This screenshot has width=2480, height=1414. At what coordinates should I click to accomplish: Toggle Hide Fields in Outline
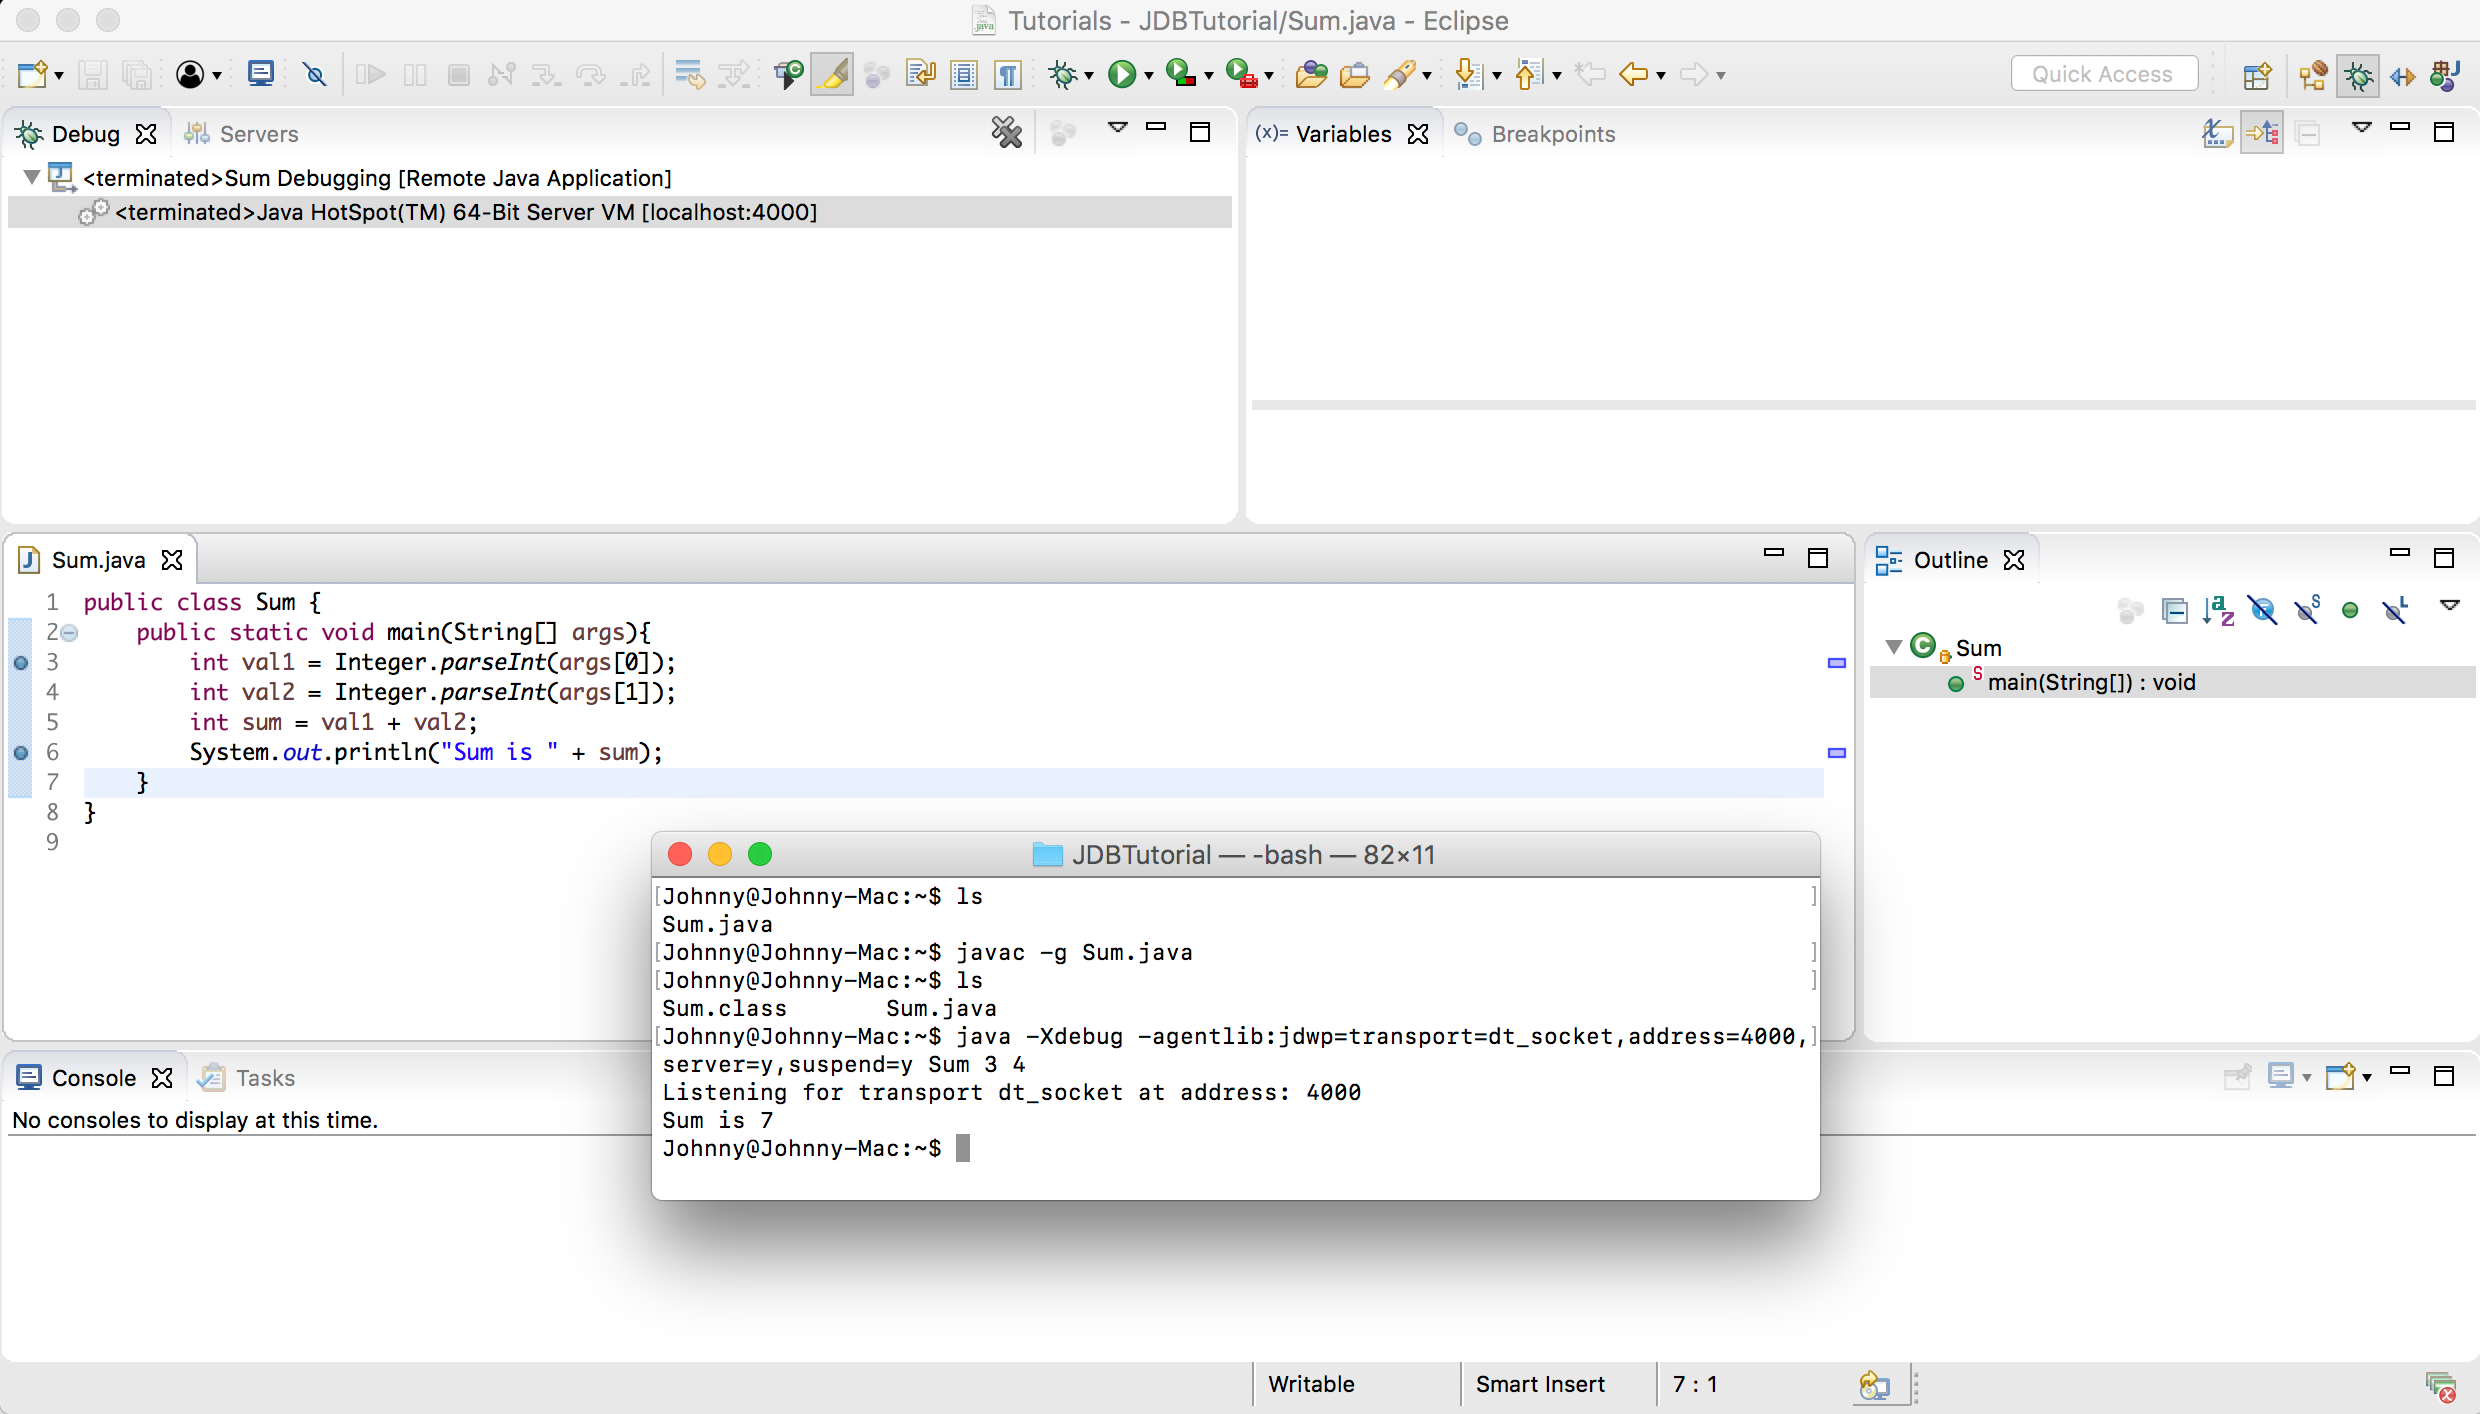[x=2263, y=610]
